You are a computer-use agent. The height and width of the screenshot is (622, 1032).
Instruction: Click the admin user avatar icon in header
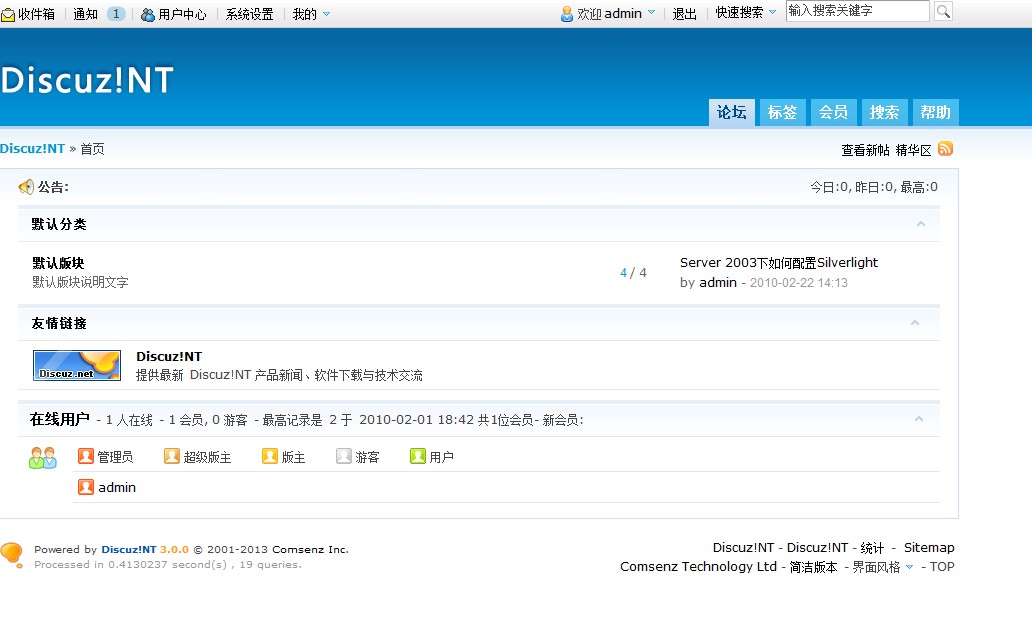tap(567, 14)
